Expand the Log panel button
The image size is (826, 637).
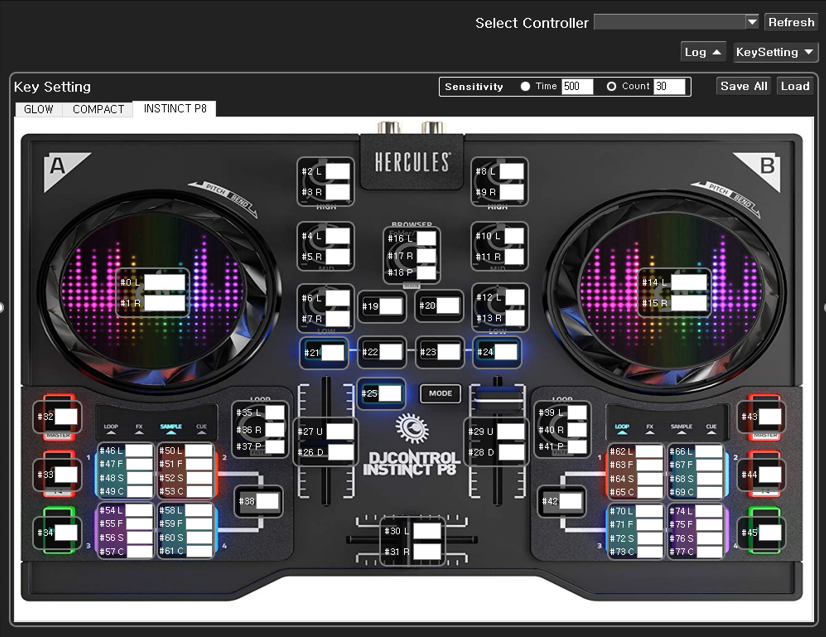pos(703,52)
